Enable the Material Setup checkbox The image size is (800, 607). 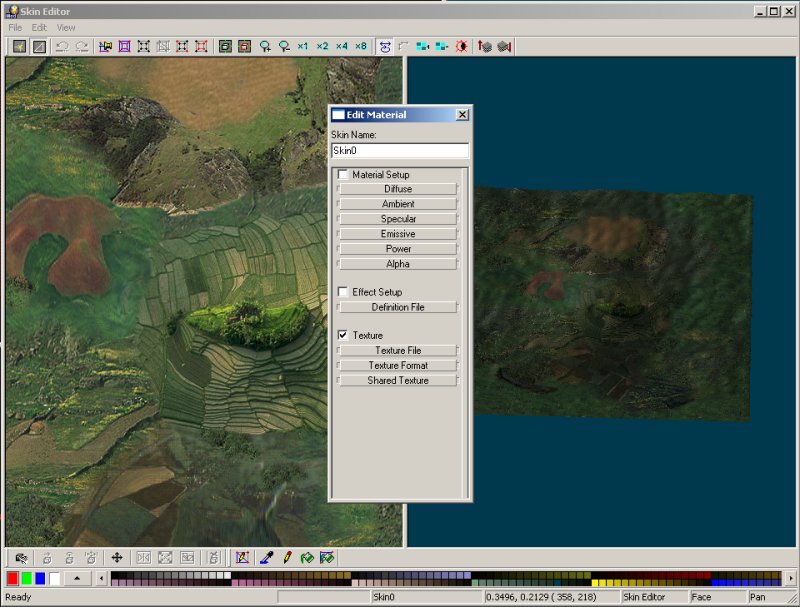(x=344, y=175)
